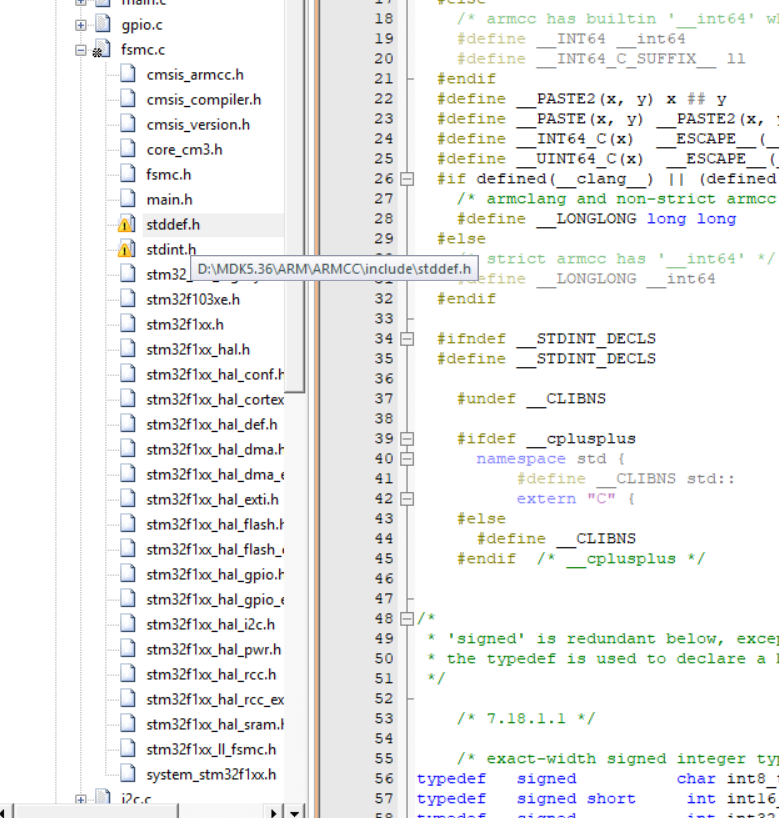Click the system_stm32f1xx.h file icon
779x818 pixels.
[x=128, y=774]
